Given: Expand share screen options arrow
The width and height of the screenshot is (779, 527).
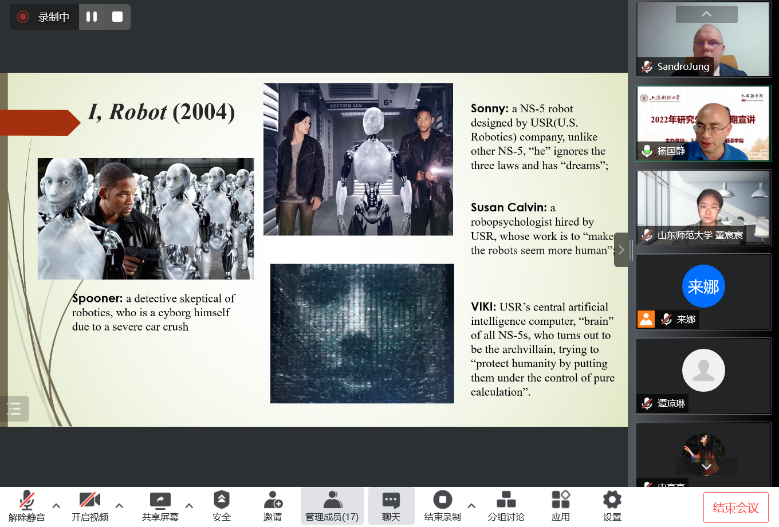Looking at the screenshot, I should (189, 504).
